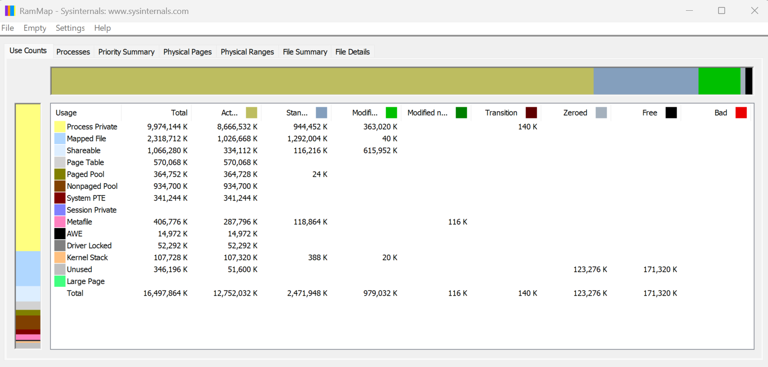Click the Metafile pink swatch

(60, 222)
